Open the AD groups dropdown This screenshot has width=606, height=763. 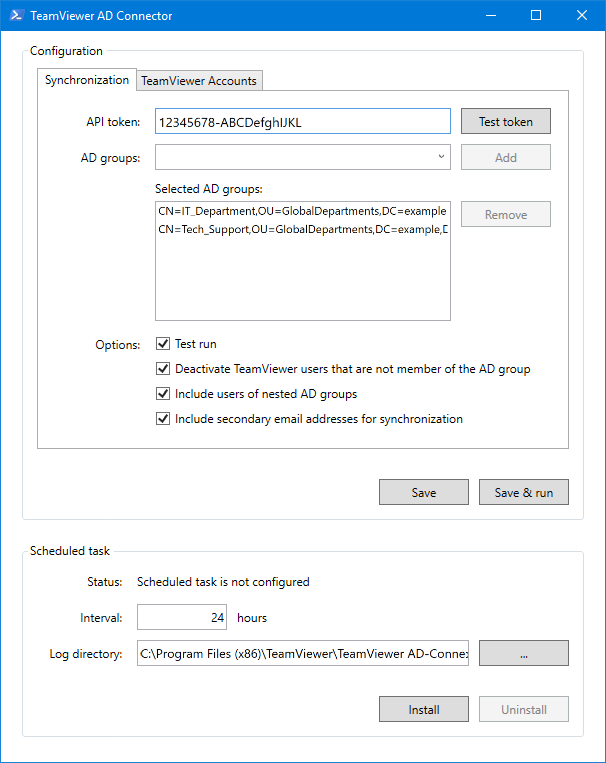click(303, 157)
